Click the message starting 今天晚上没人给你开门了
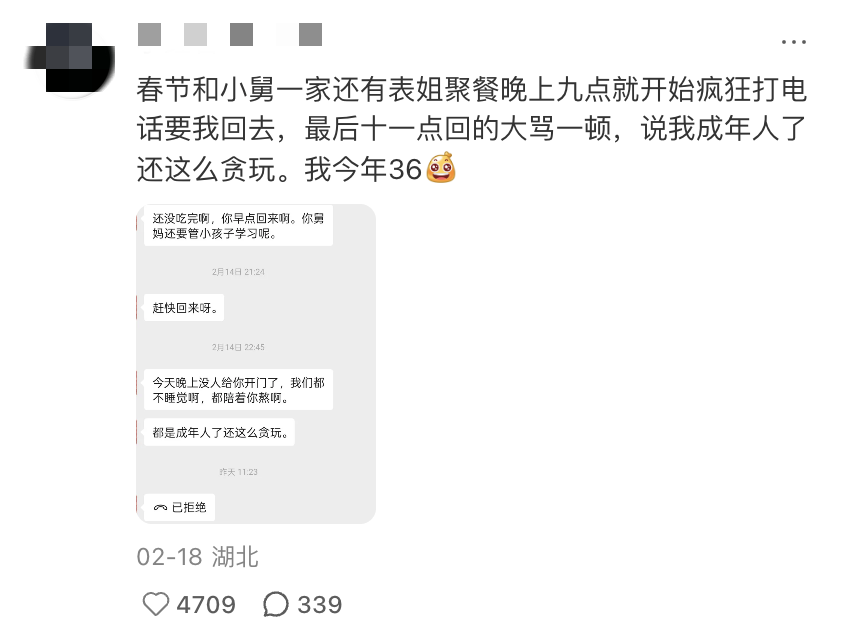The width and height of the screenshot is (844, 636). (x=238, y=390)
